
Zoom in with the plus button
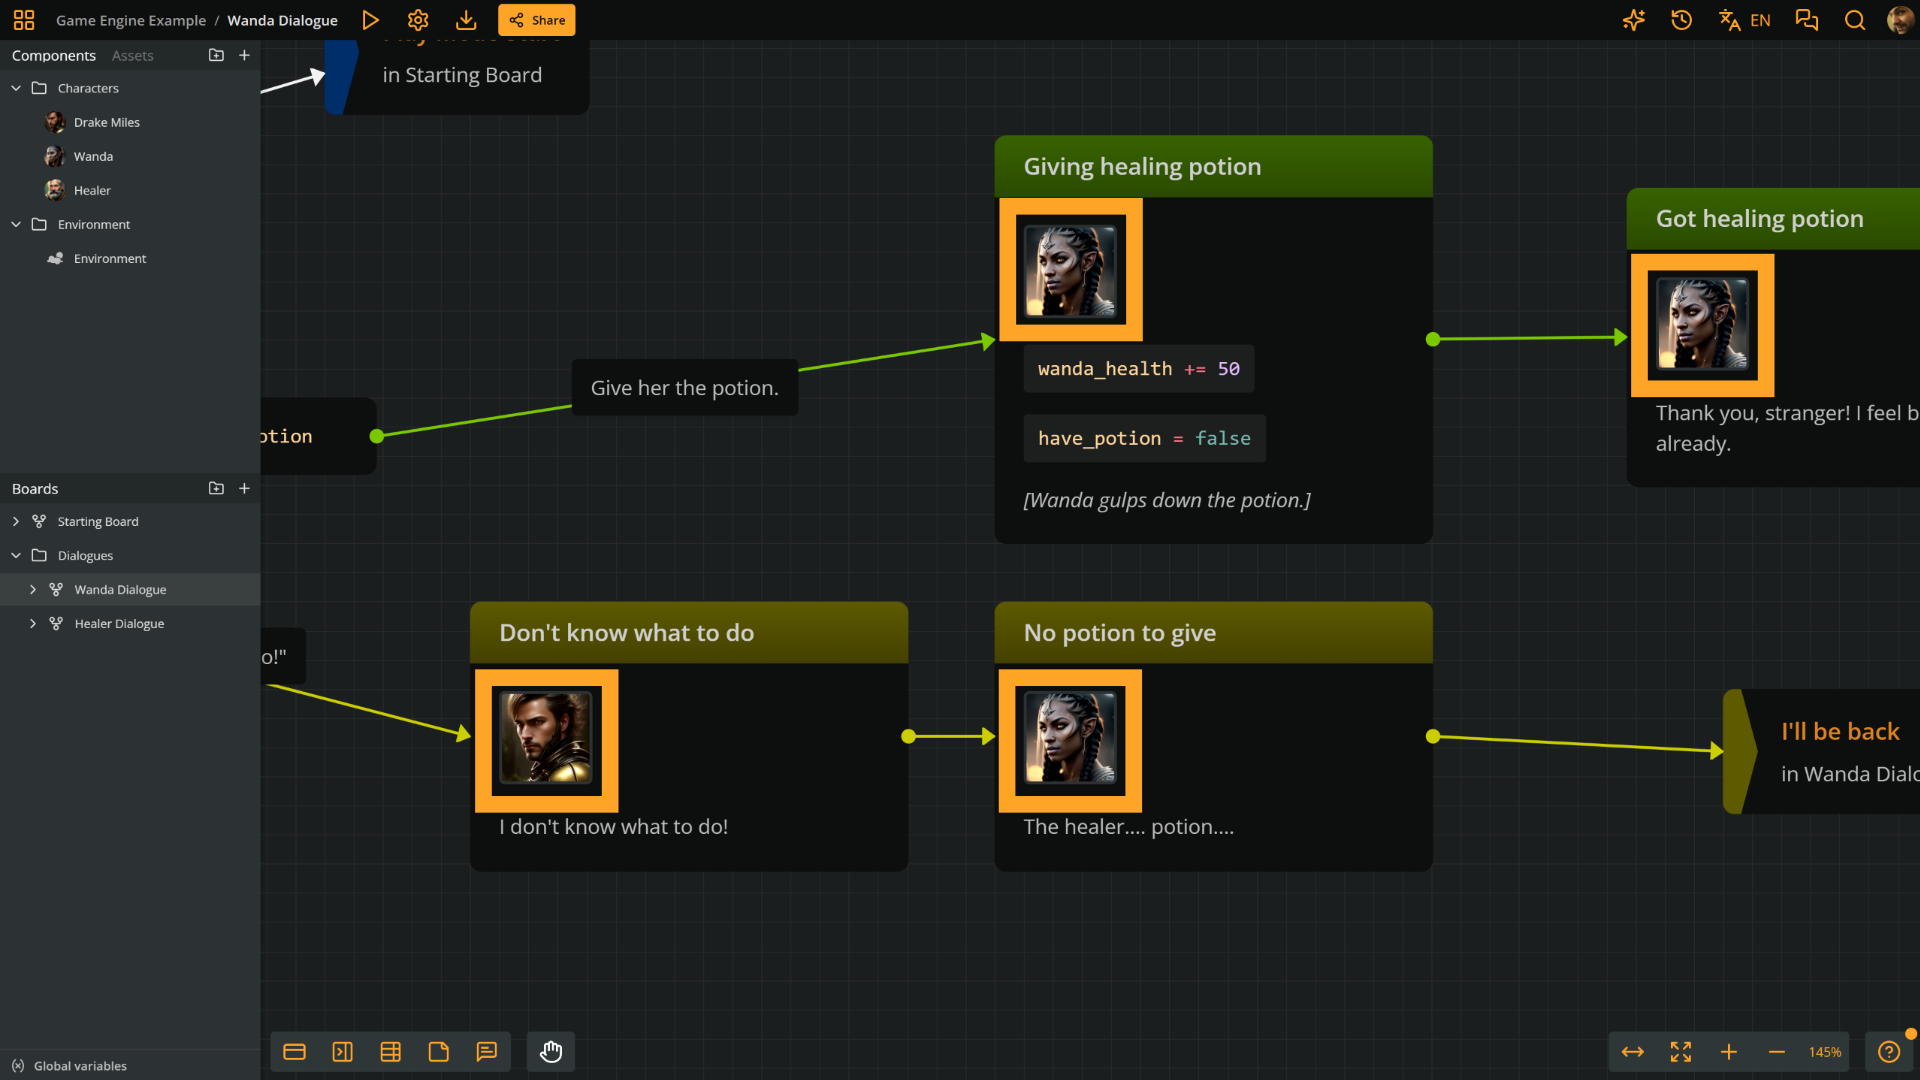tap(1729, 1052)
